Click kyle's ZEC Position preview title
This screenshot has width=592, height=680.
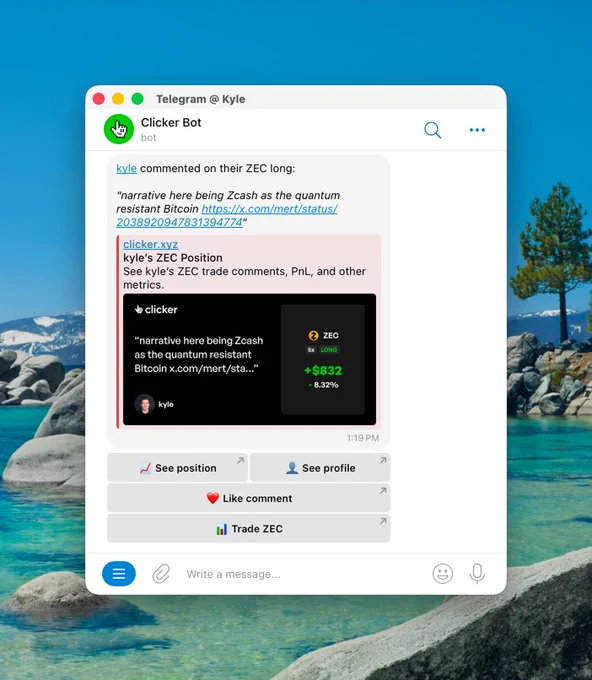coord(173,258)
